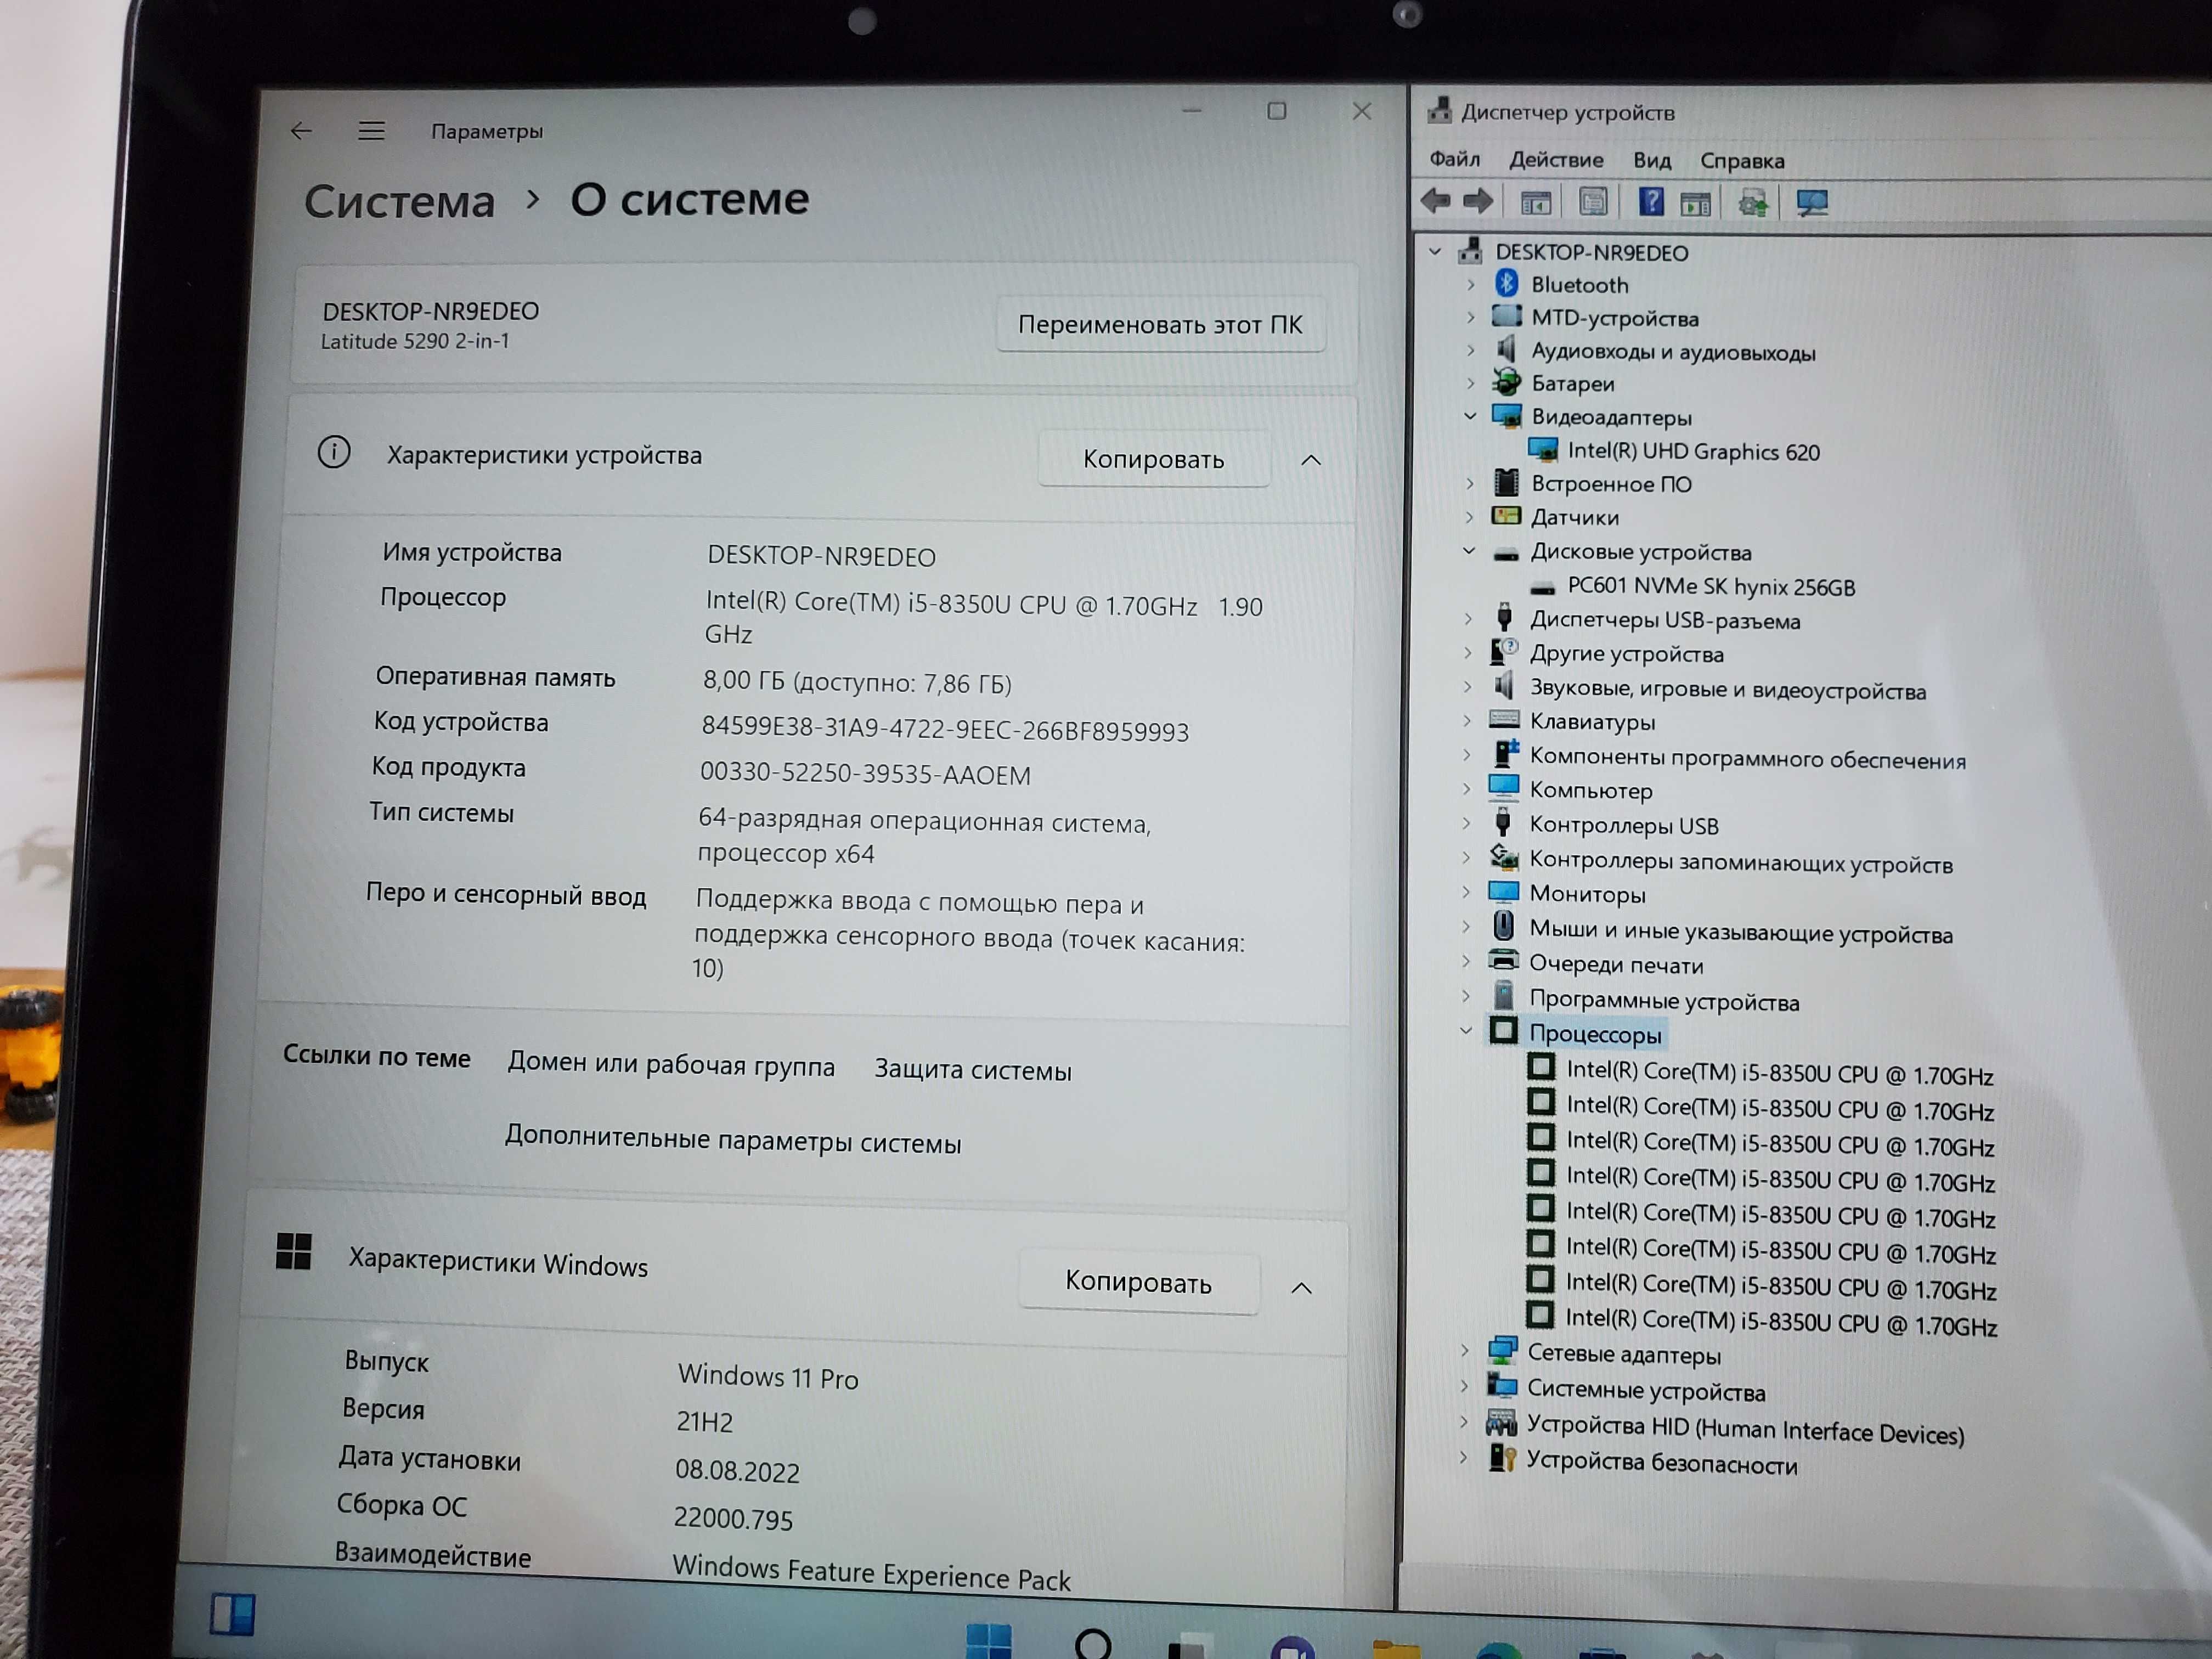Viewport: 2212px width, 1659px height.
Task: Open the Вид menu in Диспетчер устройств
Action: tap(1652, 160)
